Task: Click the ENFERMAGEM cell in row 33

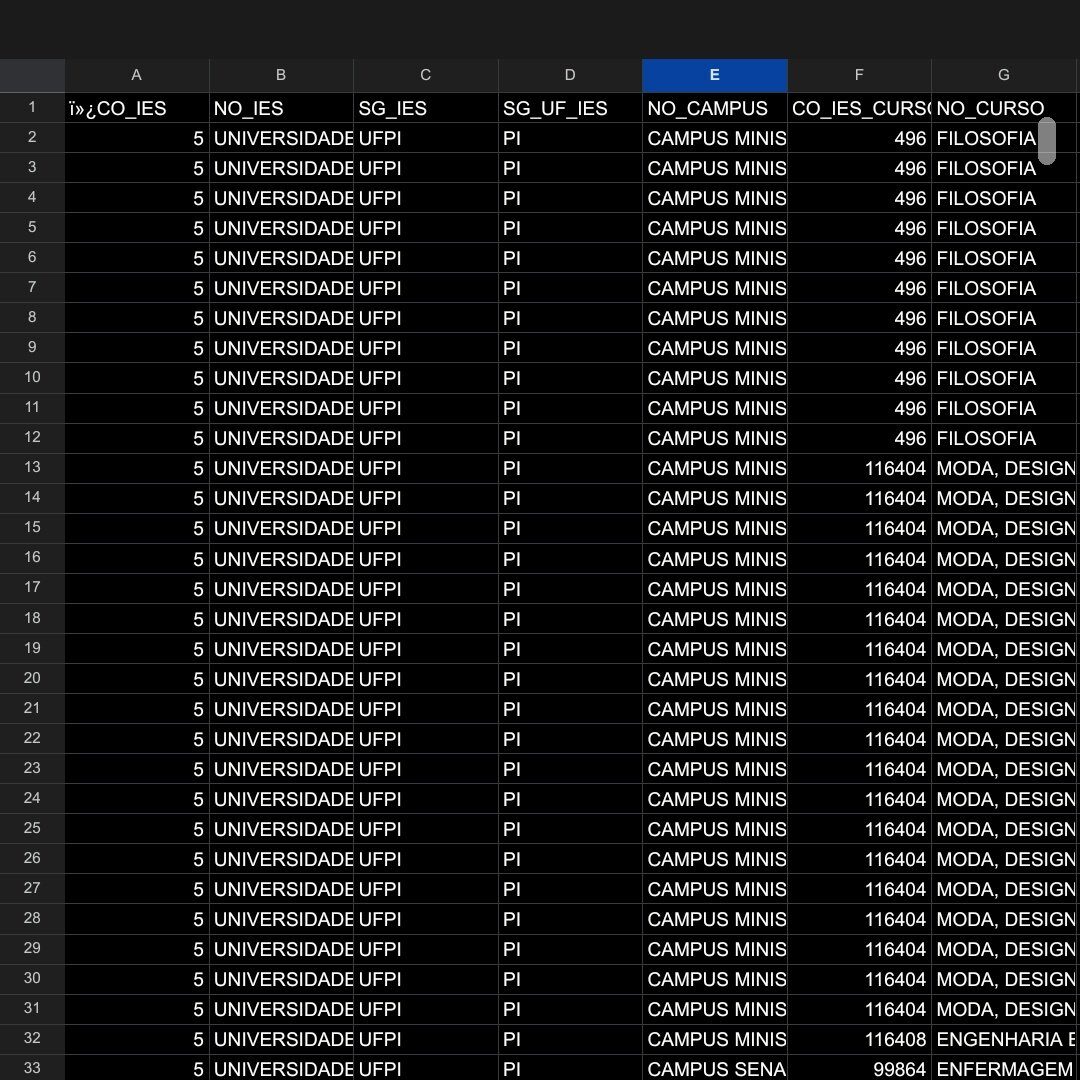Action: 1004,1068
